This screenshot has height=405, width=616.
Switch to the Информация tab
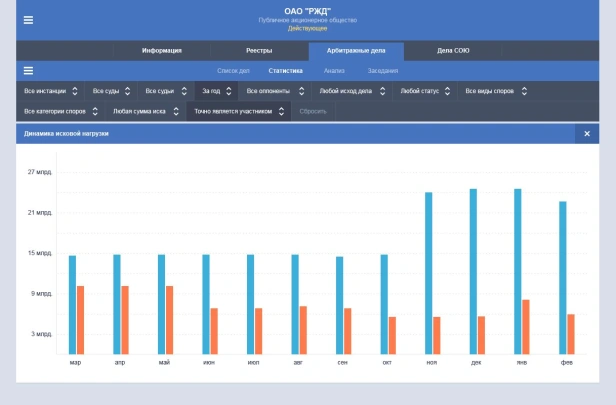162,51
